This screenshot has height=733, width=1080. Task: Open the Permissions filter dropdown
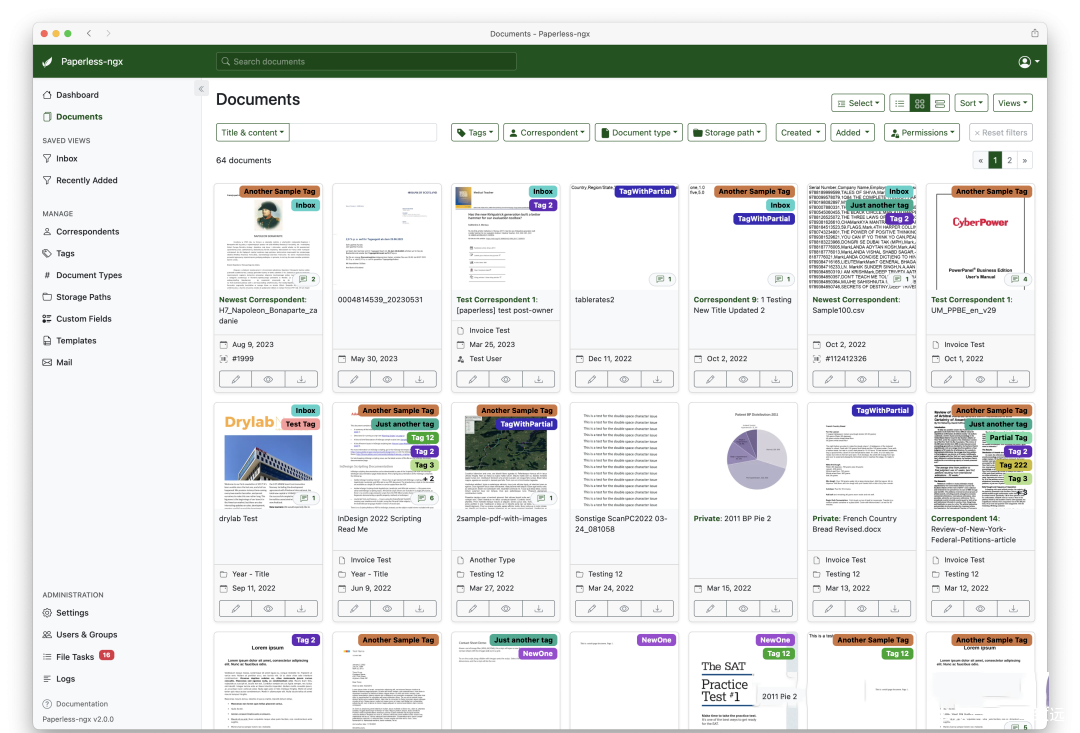[922, 133]
